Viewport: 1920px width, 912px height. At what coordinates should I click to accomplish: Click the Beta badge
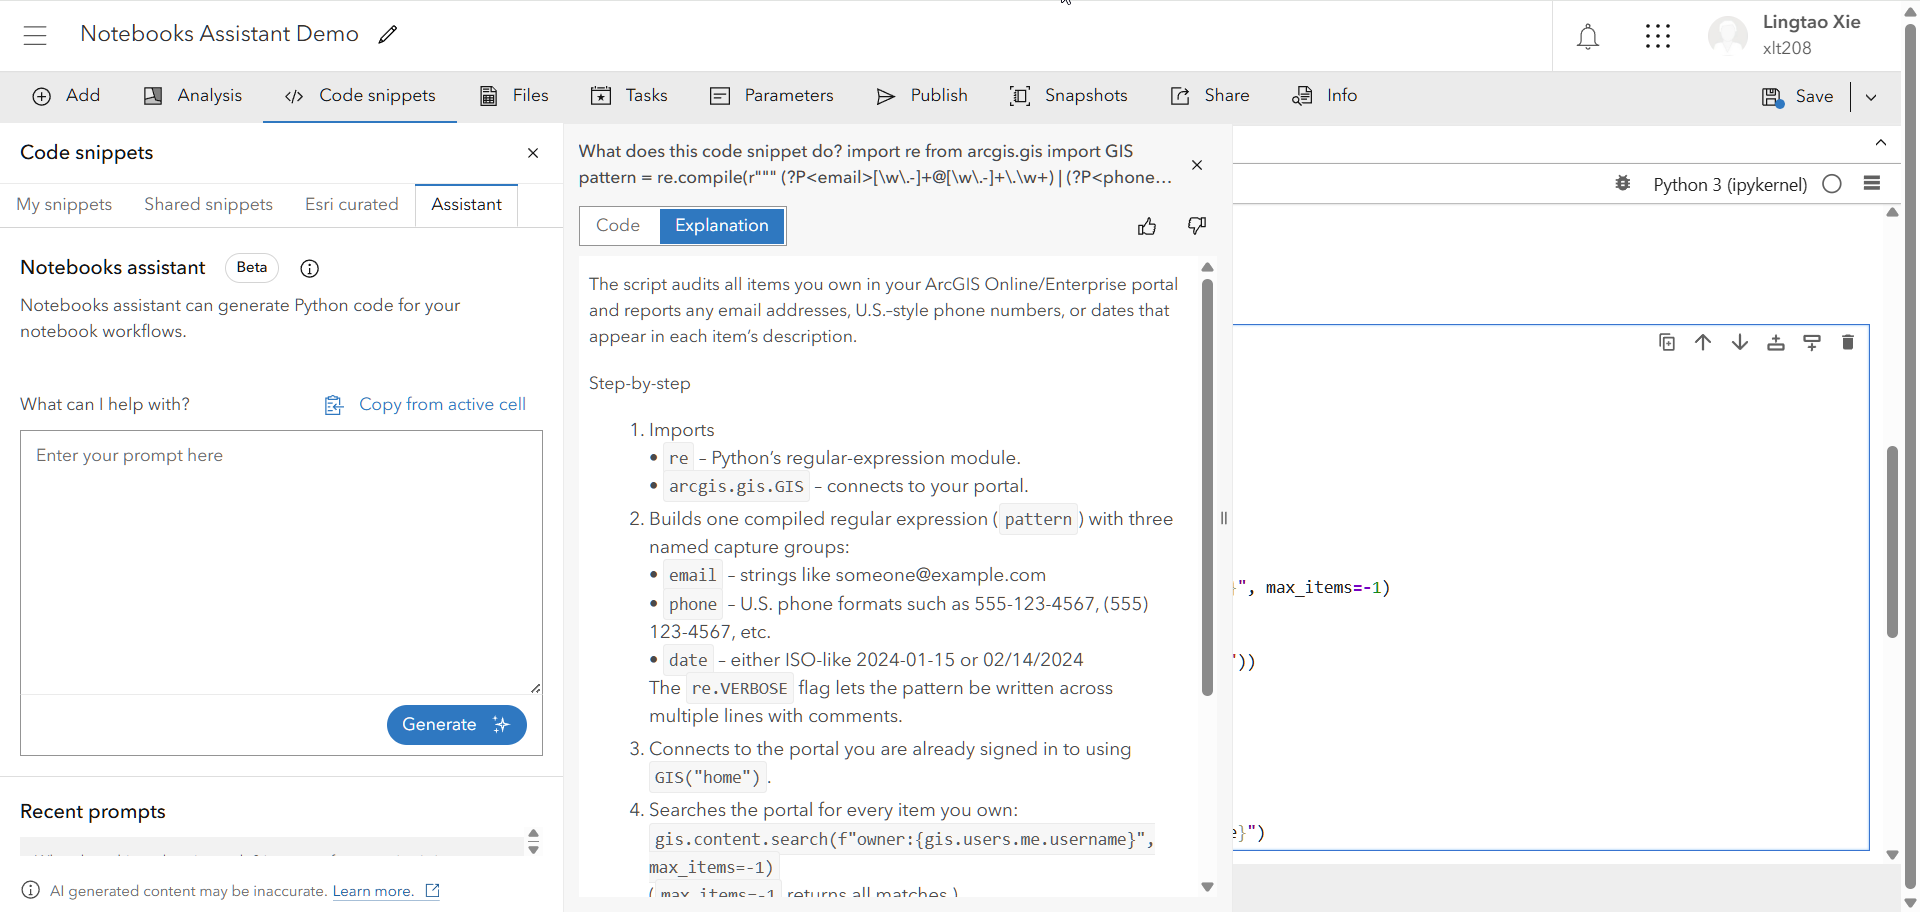[x=252, y=268]
